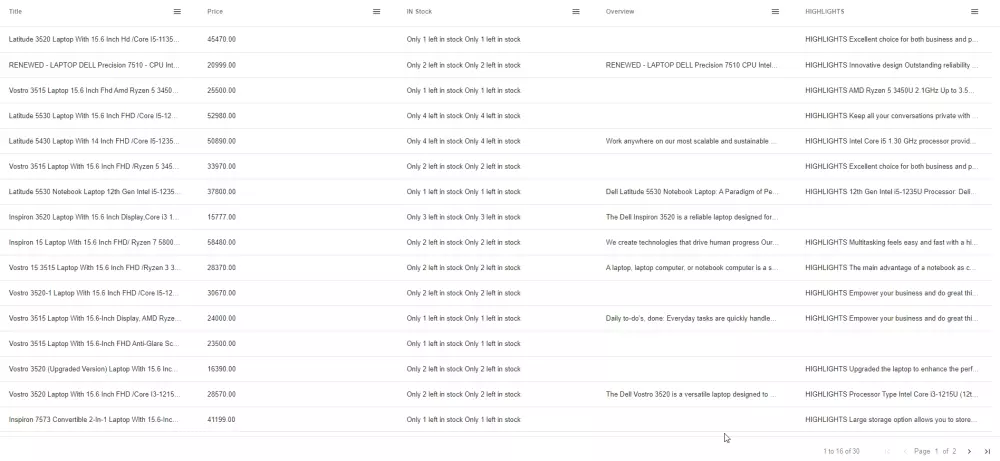Image resolution: width=1000 pixels, height=461 pixels.
Task: Select the price cell 58480.00
Action: coord(221,242)
